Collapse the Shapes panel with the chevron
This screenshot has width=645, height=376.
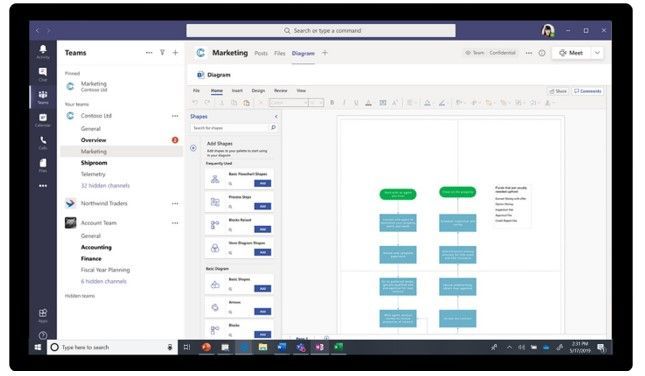276,116
